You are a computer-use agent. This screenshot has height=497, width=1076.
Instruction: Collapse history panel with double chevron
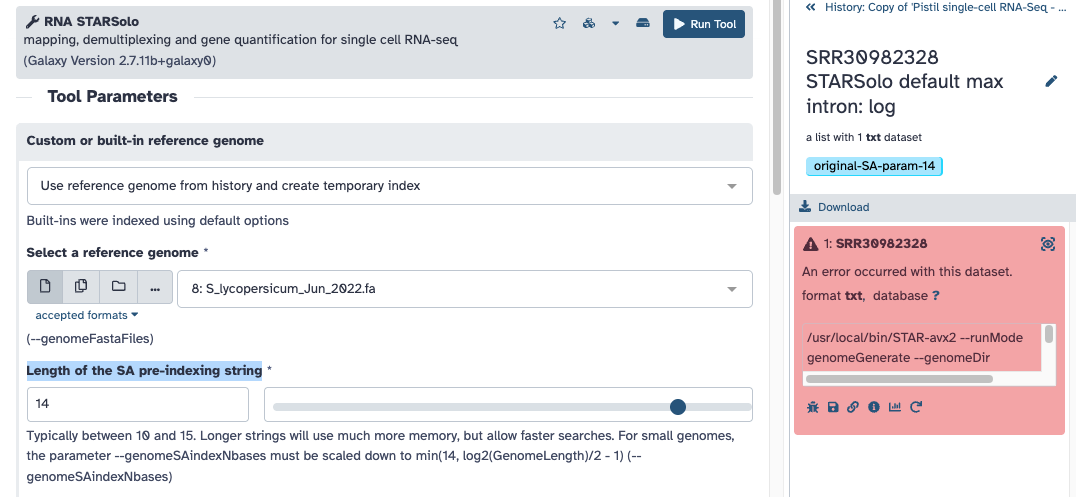[x=811, y=7]
